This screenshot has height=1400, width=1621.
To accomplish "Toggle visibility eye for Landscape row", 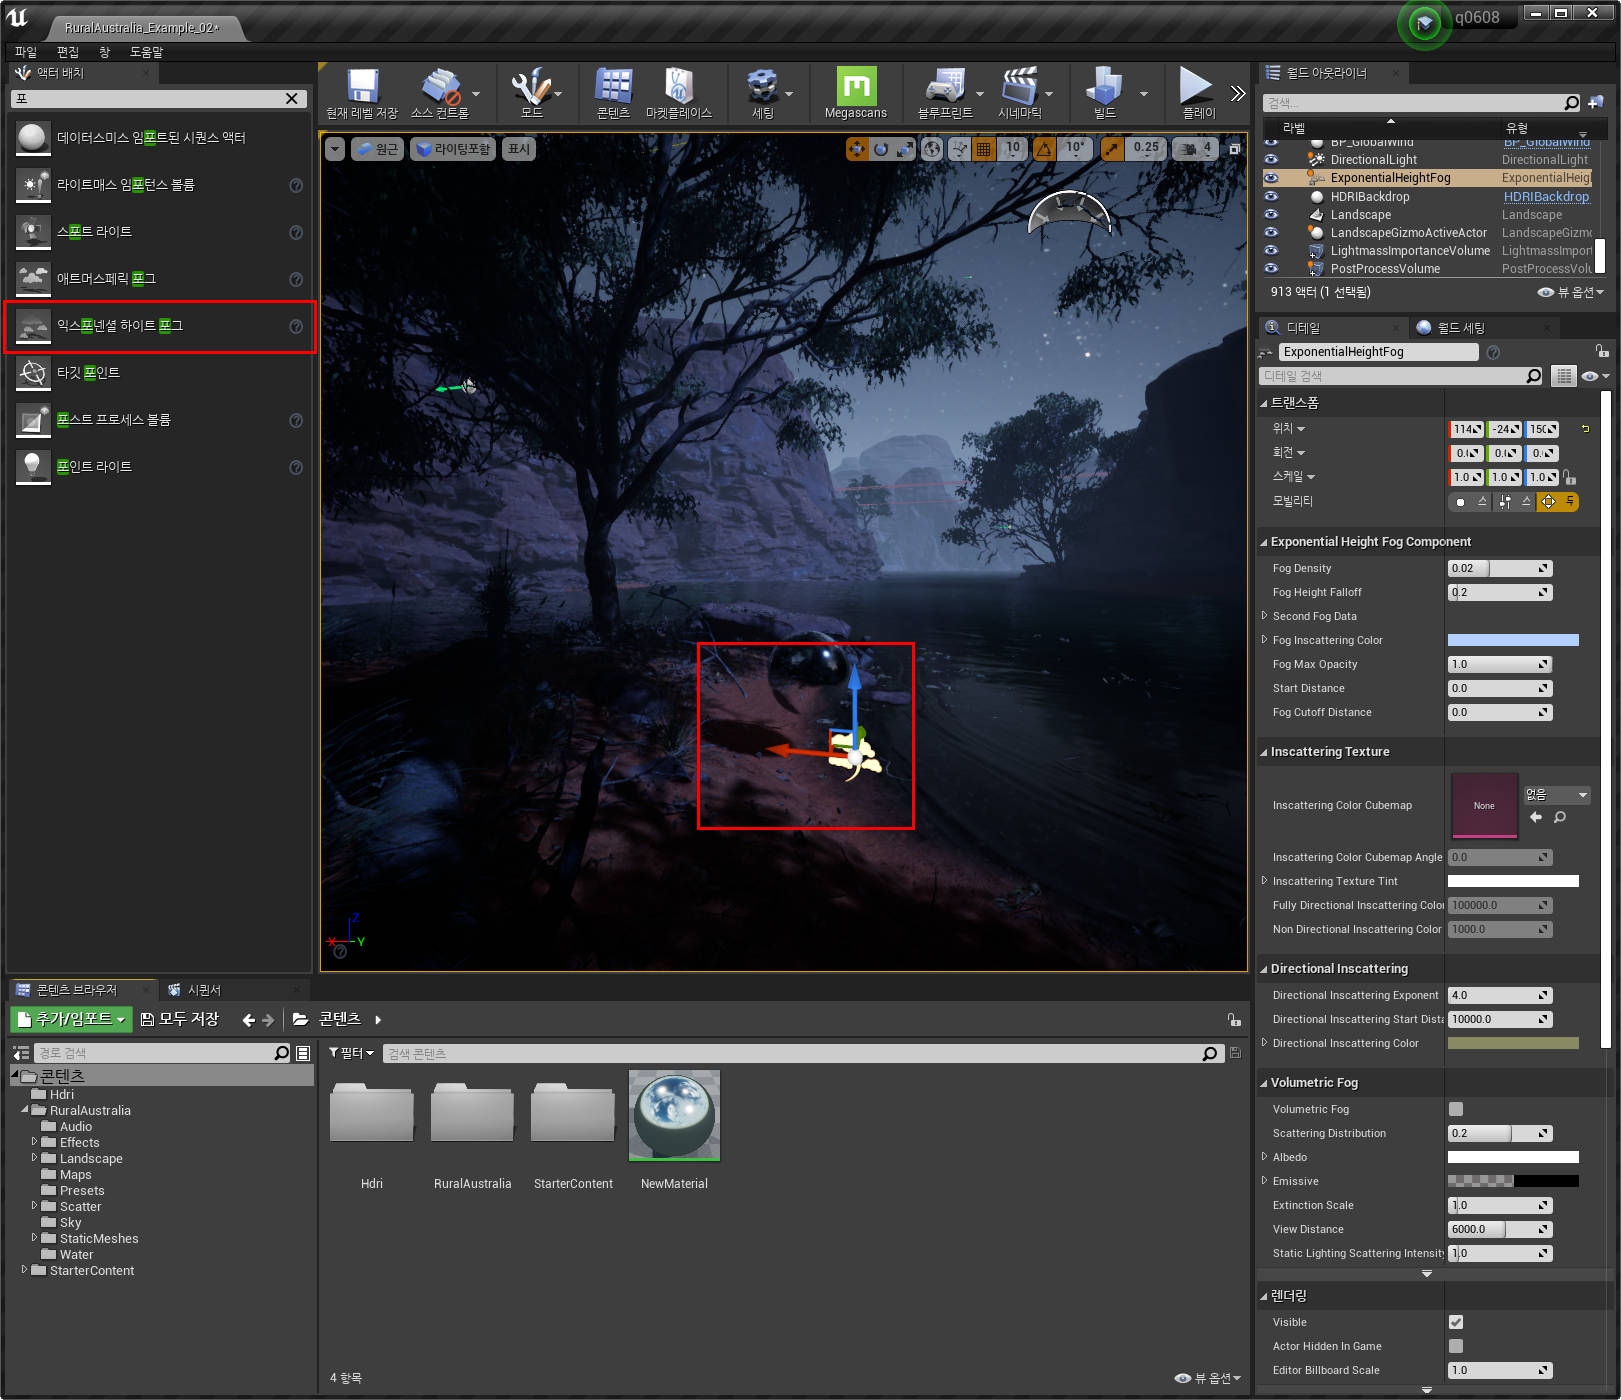I will point(1271,215).
